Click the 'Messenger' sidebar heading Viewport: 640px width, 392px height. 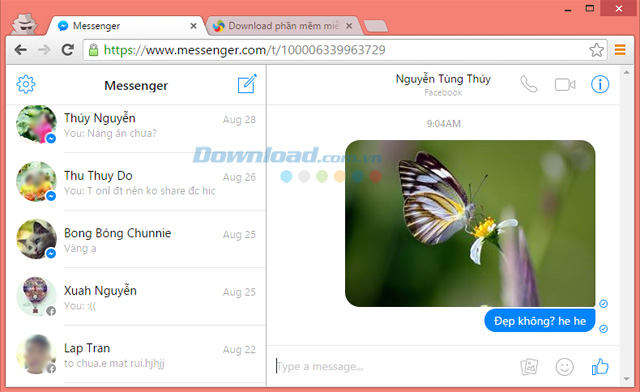pos(136,86)
